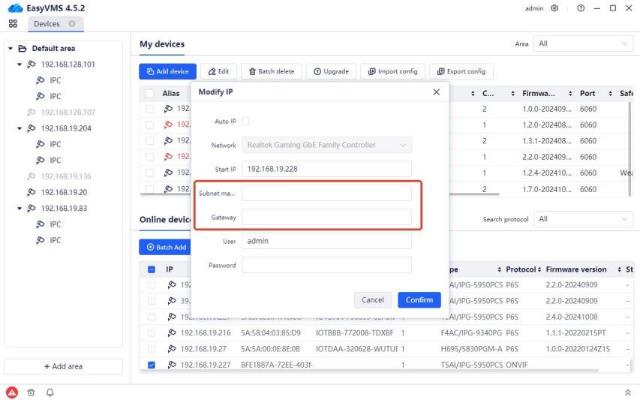This screenshot has width=640, height=400.
Task: Select 192.168.19.20 in device tree
Action: click(x=62, y=192)
